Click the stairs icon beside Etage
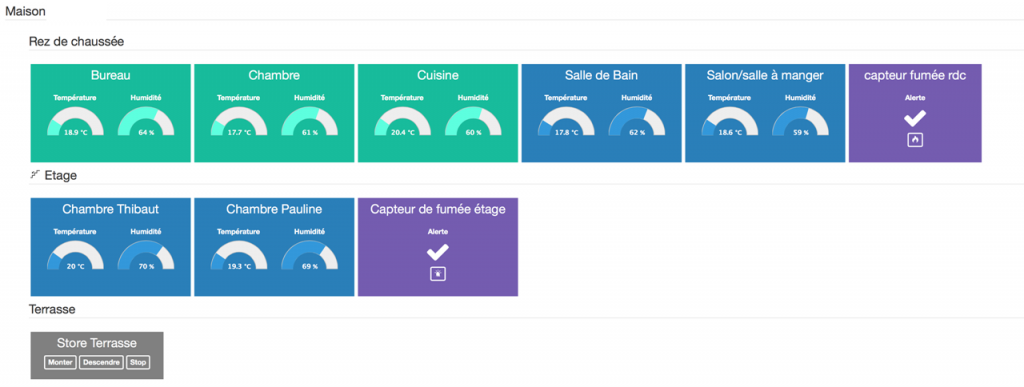Image resolution: width=1024 pixels, height=387 pixels. point(35,174)
